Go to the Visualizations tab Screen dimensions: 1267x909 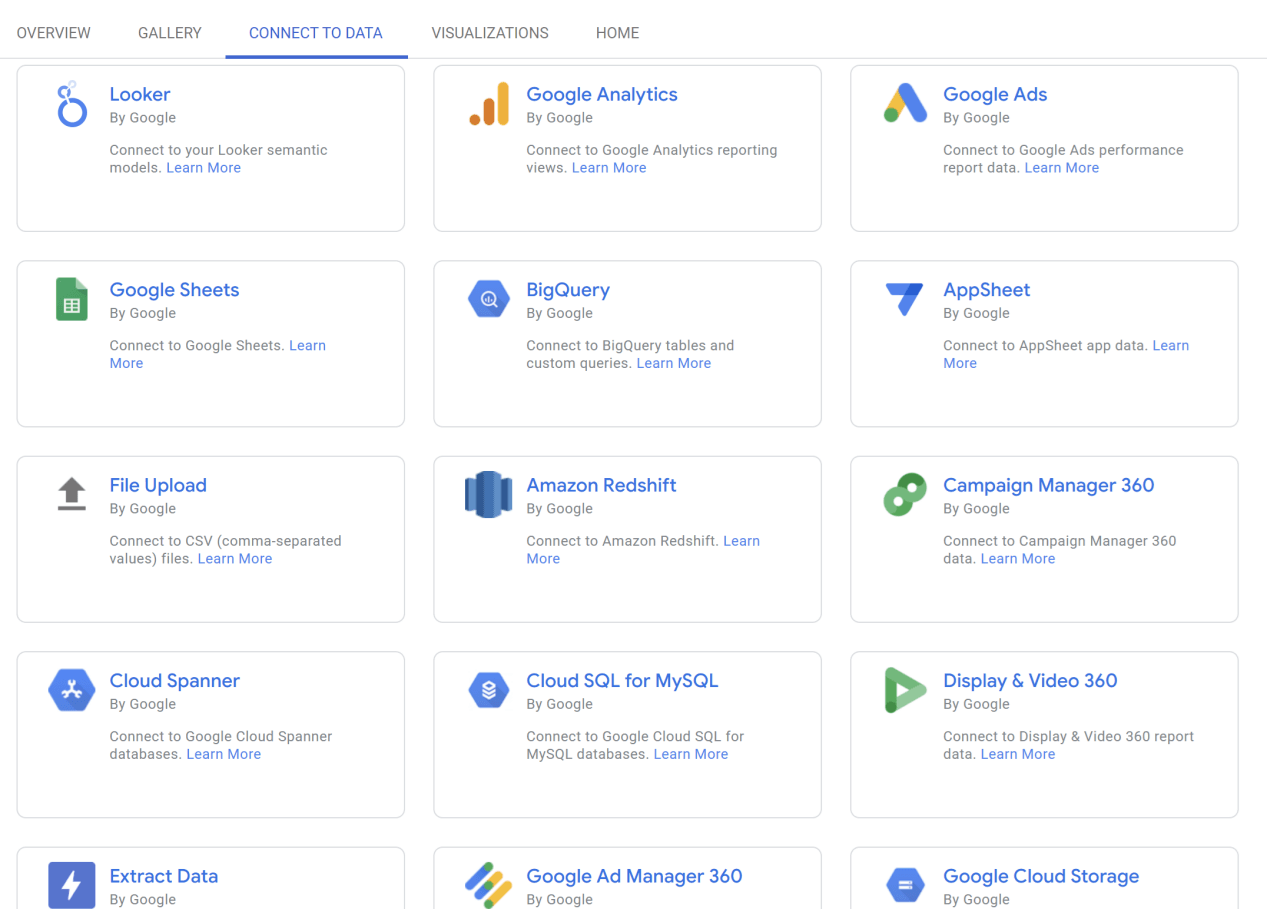(490, 33)
